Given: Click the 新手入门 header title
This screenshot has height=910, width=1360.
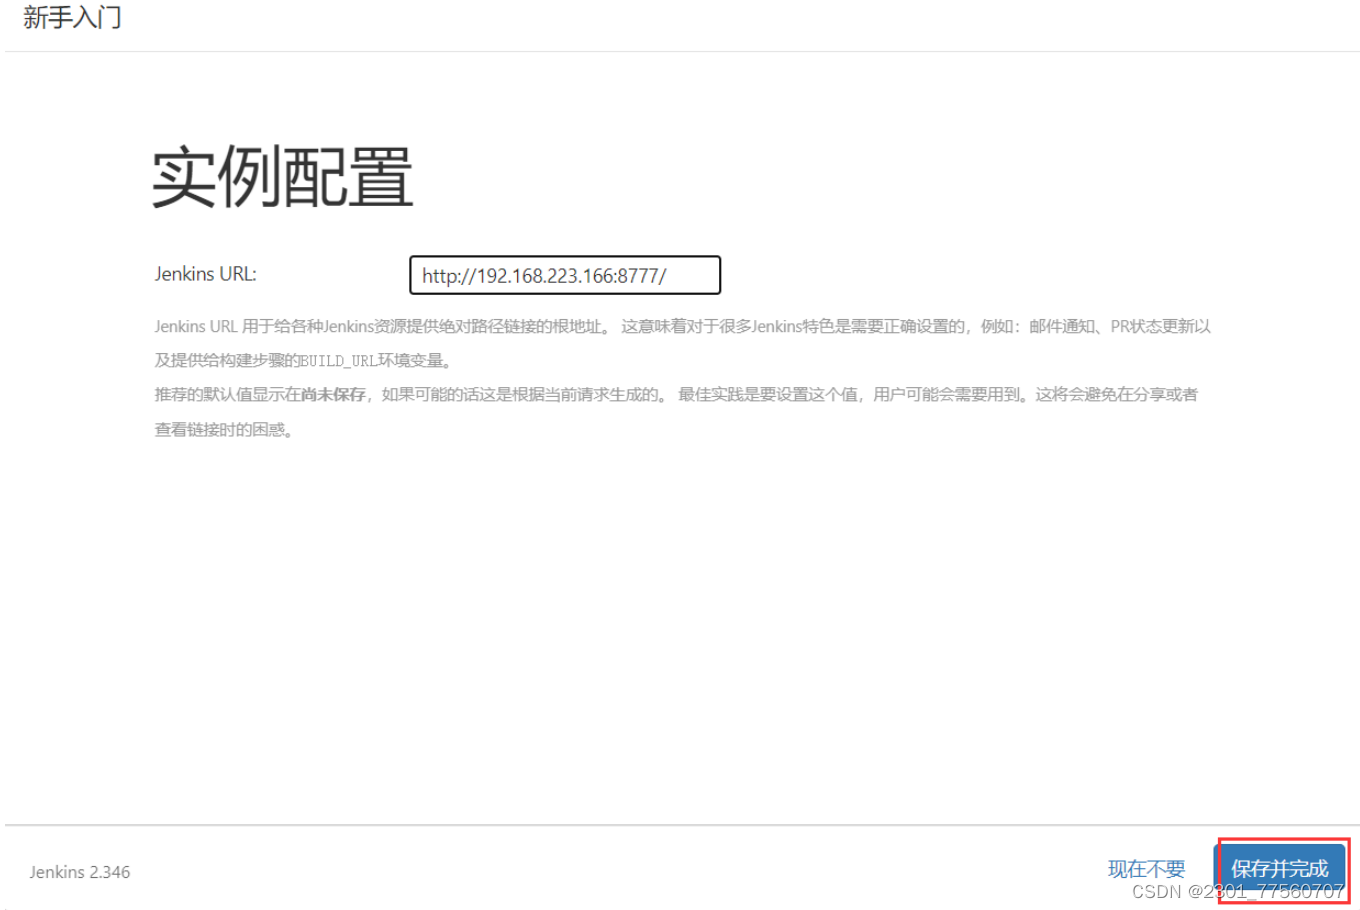Looking at the screenshot, I should pyautogui.click(x=70, y=17).
